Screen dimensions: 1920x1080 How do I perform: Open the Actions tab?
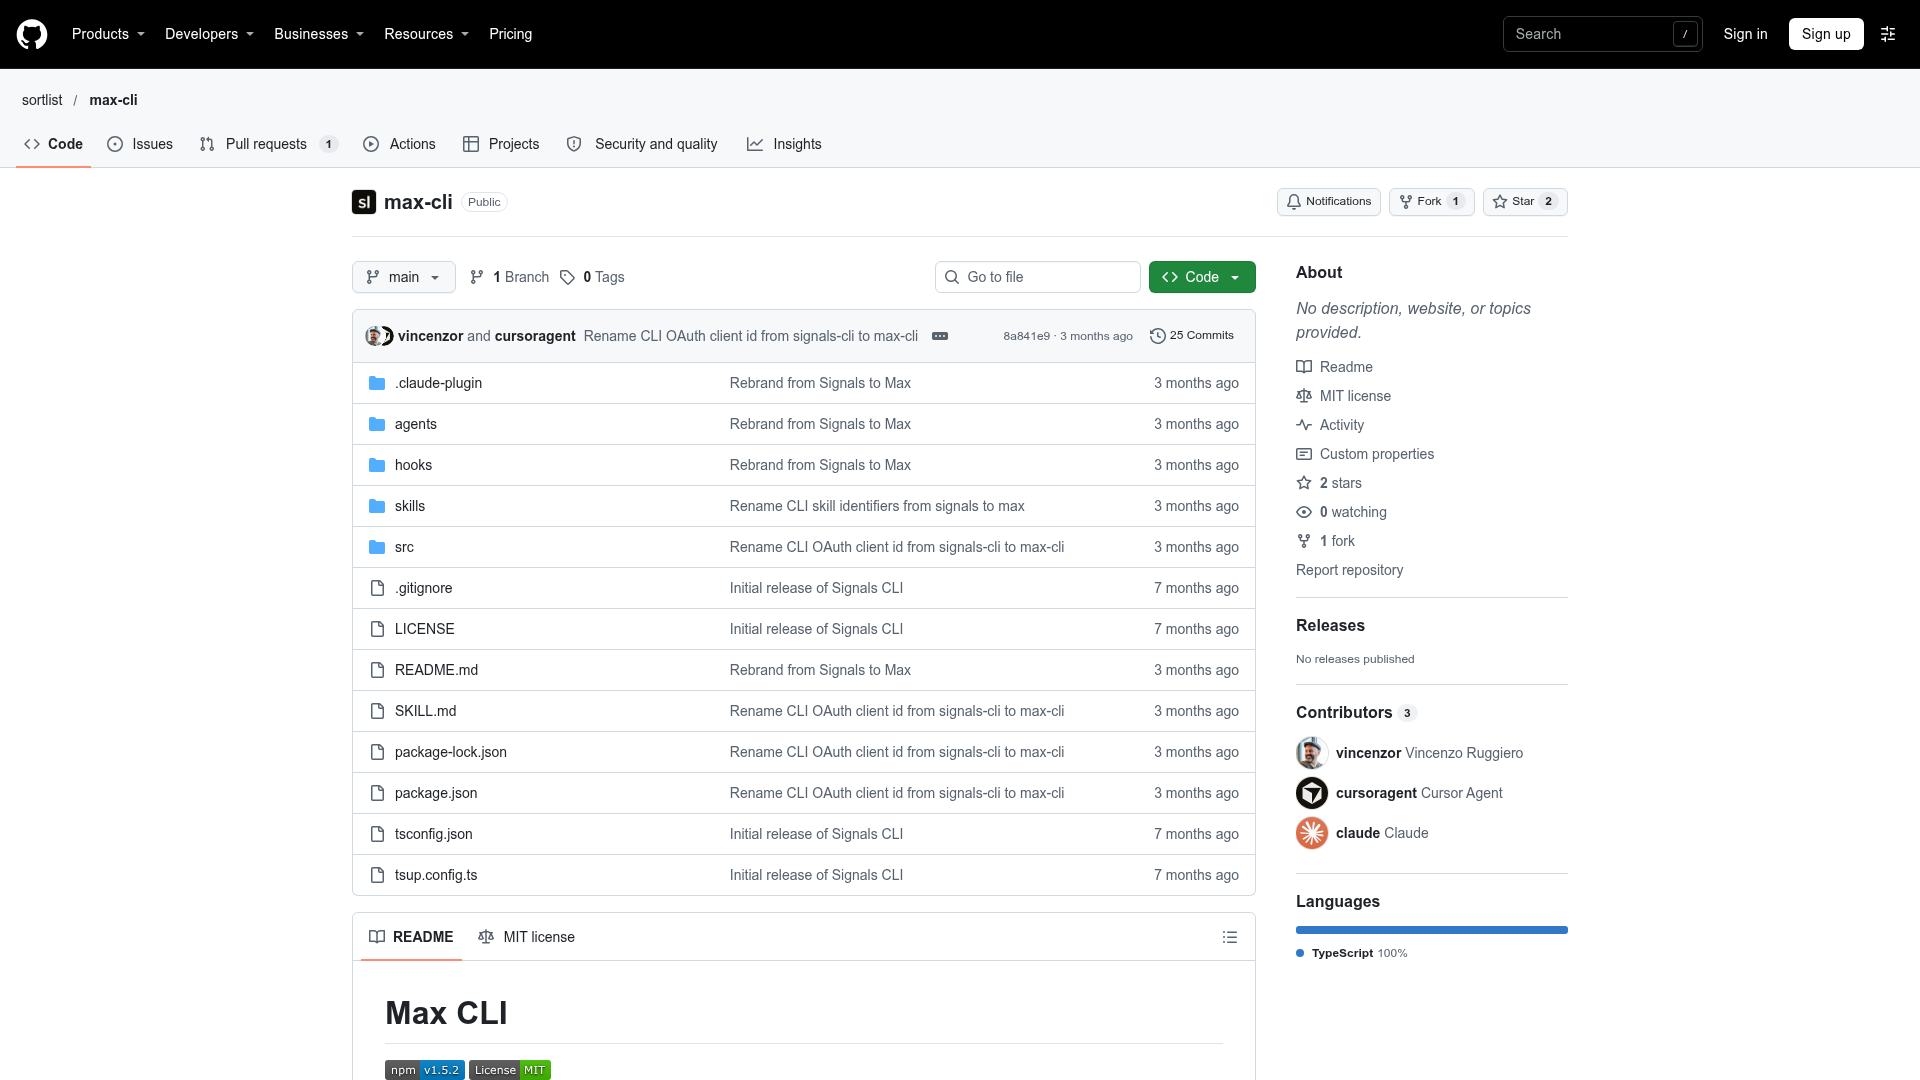pyautogui.click(x=400, y=144)
